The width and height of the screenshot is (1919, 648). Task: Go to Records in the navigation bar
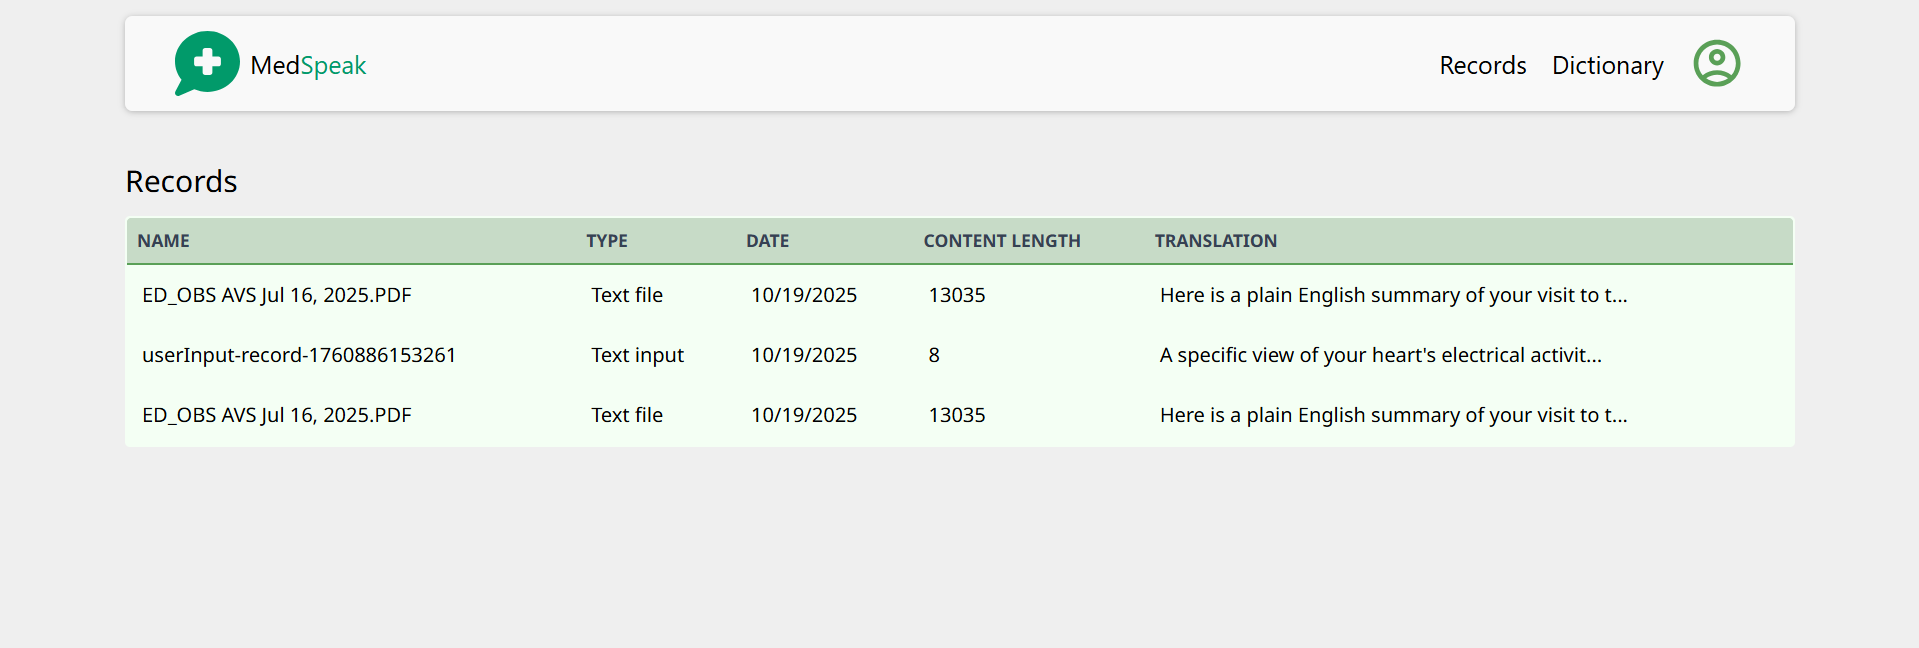coord(1482,65)
